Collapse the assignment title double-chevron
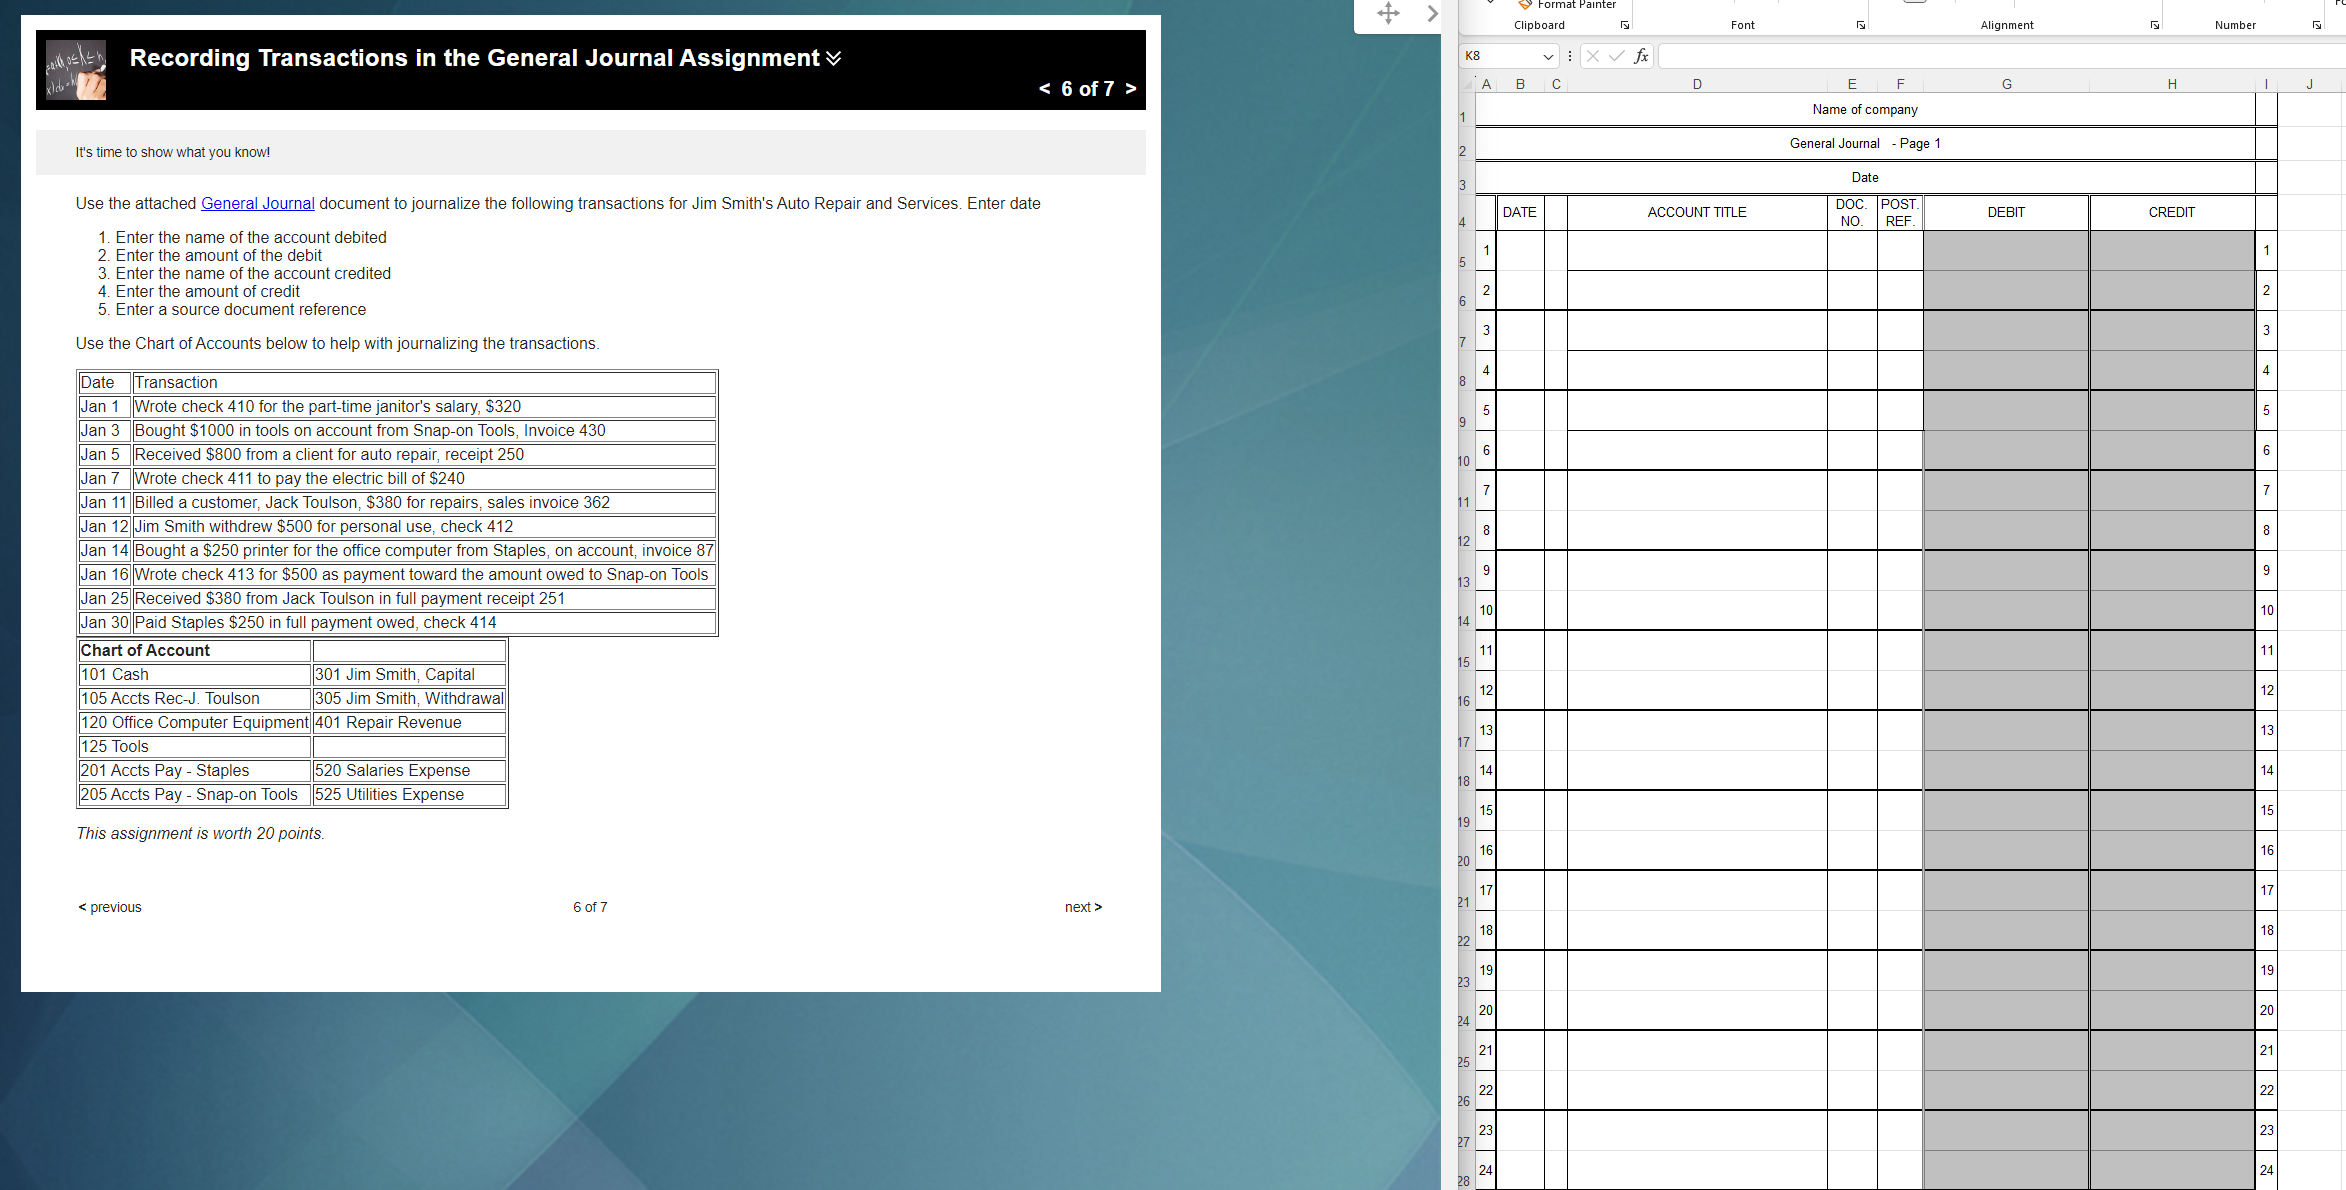2346x1190 pixels. [x=833, y=58]
